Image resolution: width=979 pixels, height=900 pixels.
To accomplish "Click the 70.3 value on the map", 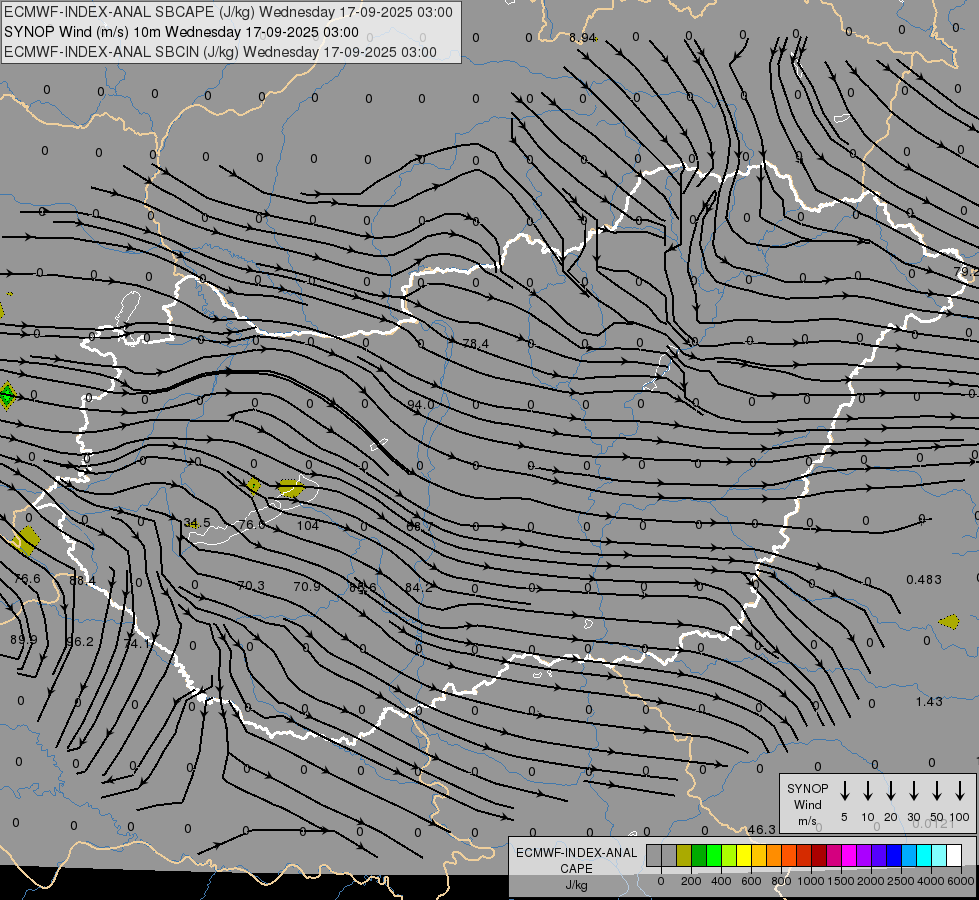I will [252, 586].
